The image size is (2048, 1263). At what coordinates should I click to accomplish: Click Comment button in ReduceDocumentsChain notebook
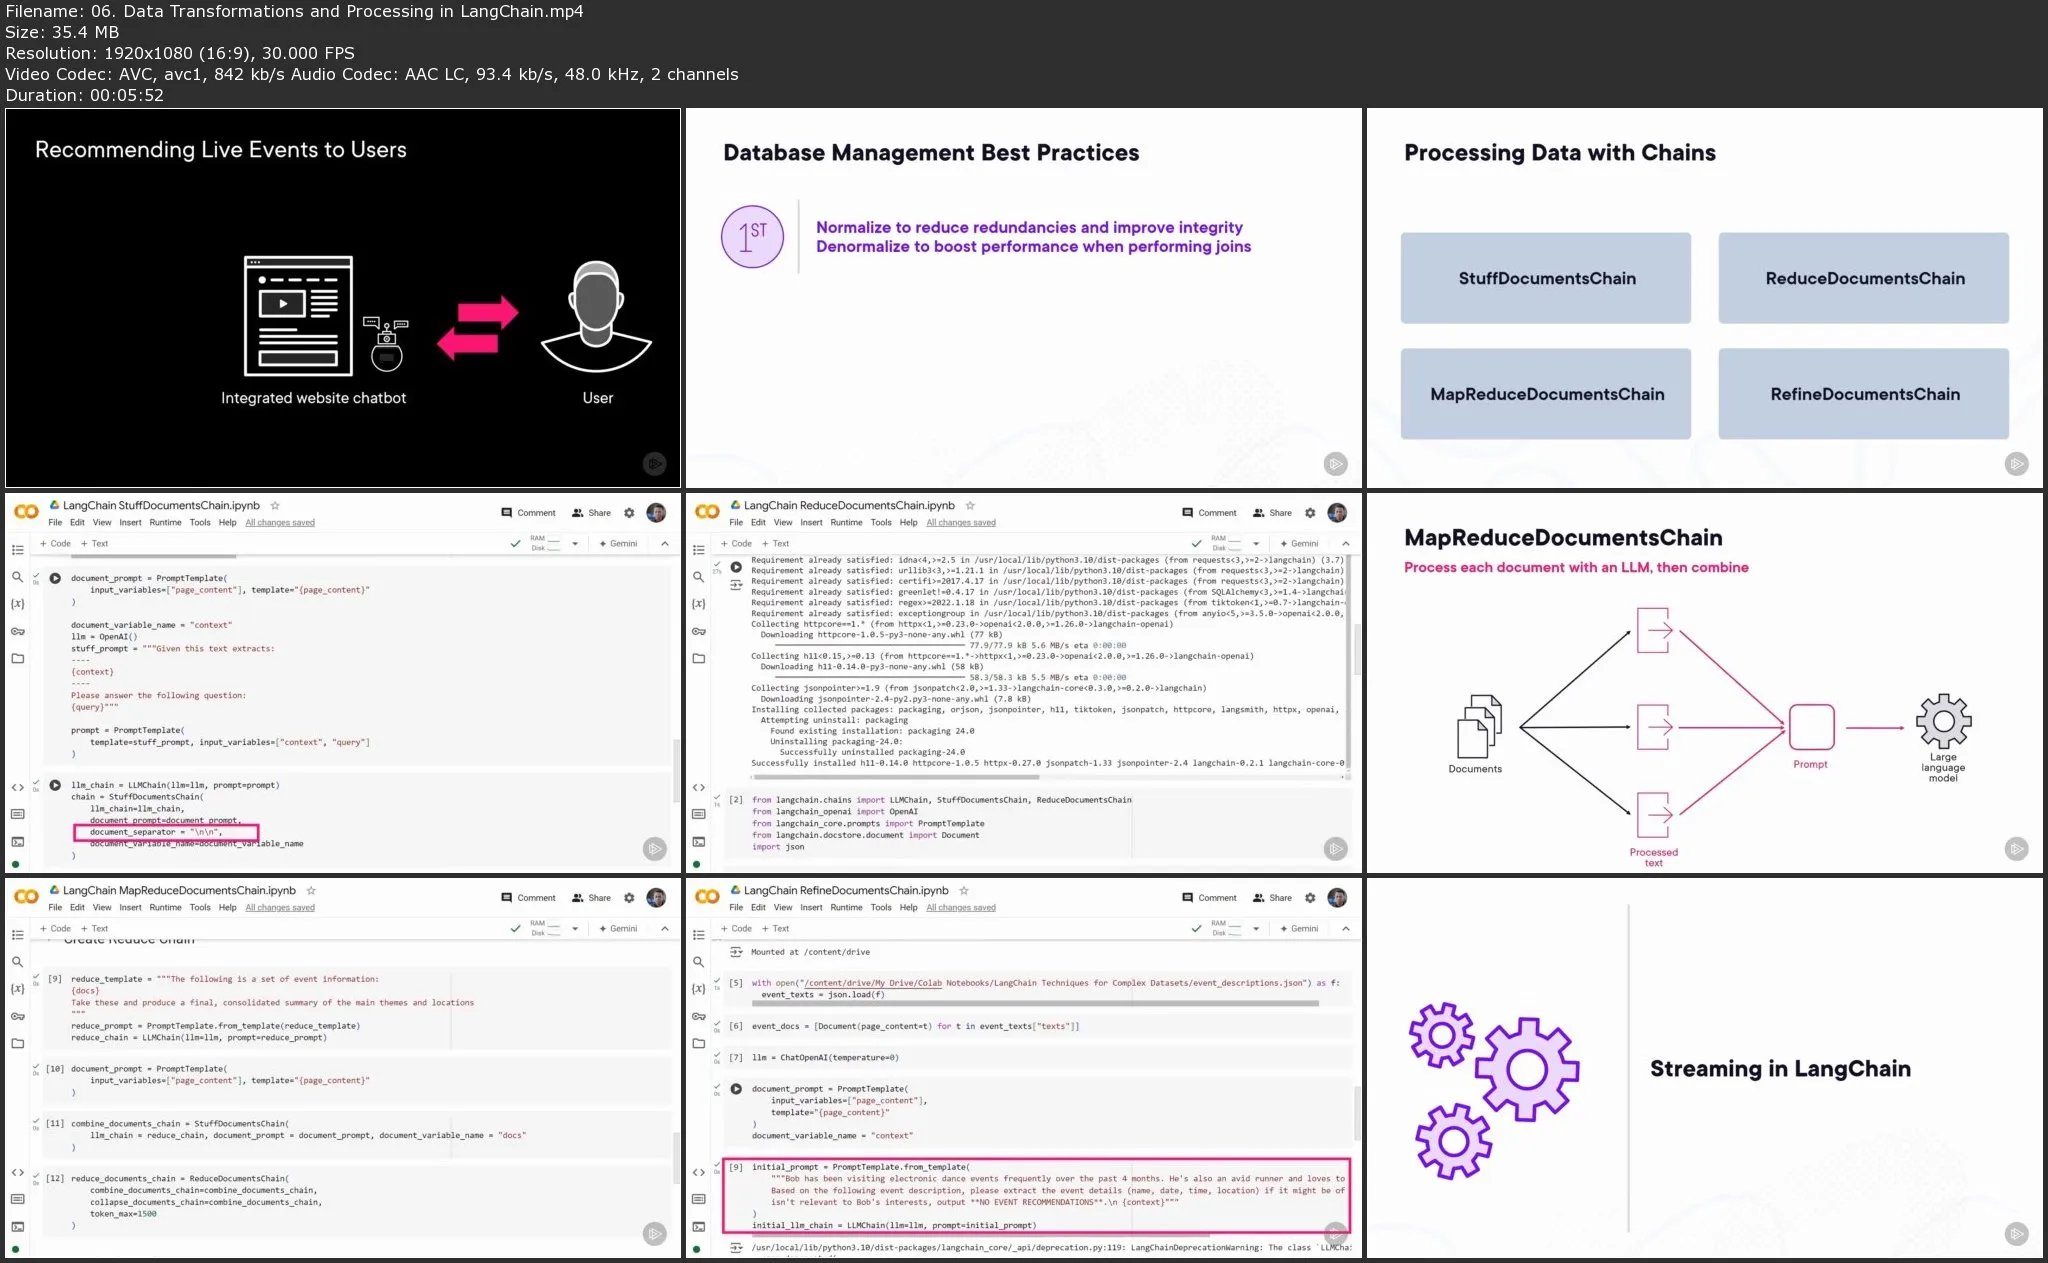[1209, 513]
